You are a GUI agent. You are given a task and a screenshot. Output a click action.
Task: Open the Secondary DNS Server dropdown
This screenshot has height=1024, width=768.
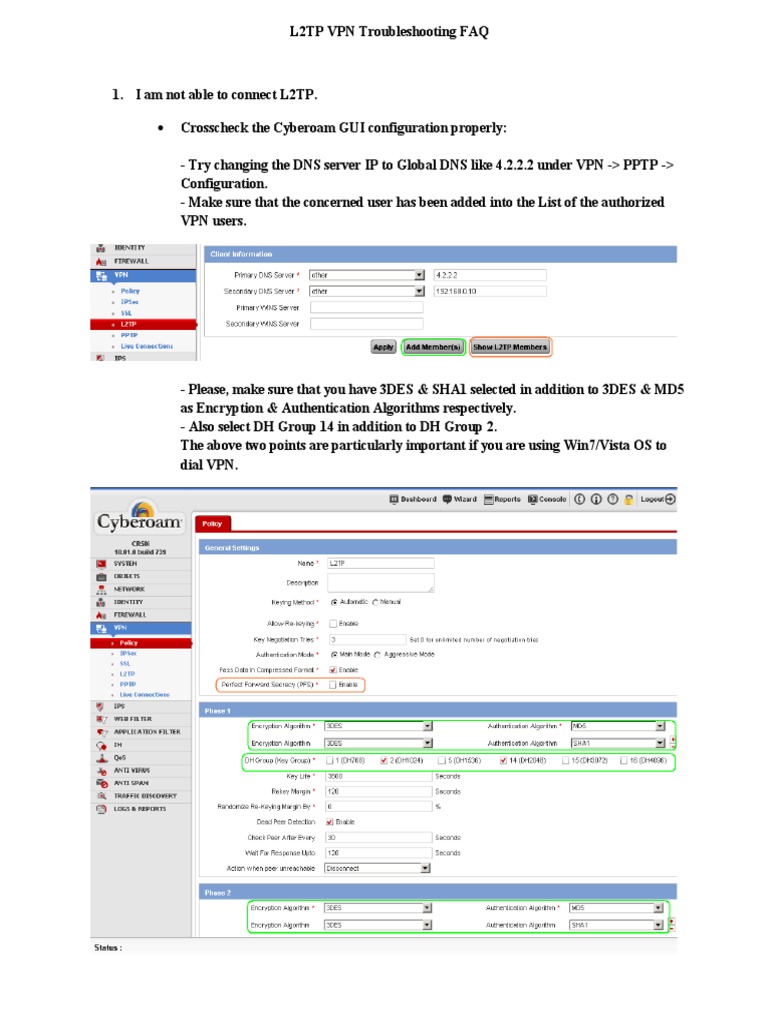367,291
